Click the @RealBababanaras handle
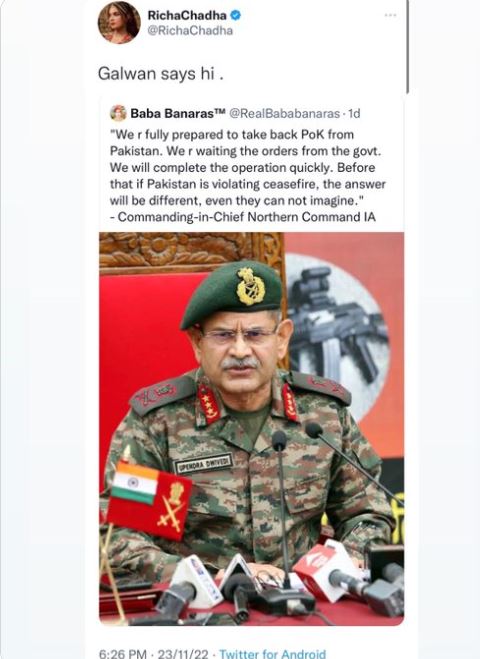 pos(284,113)
